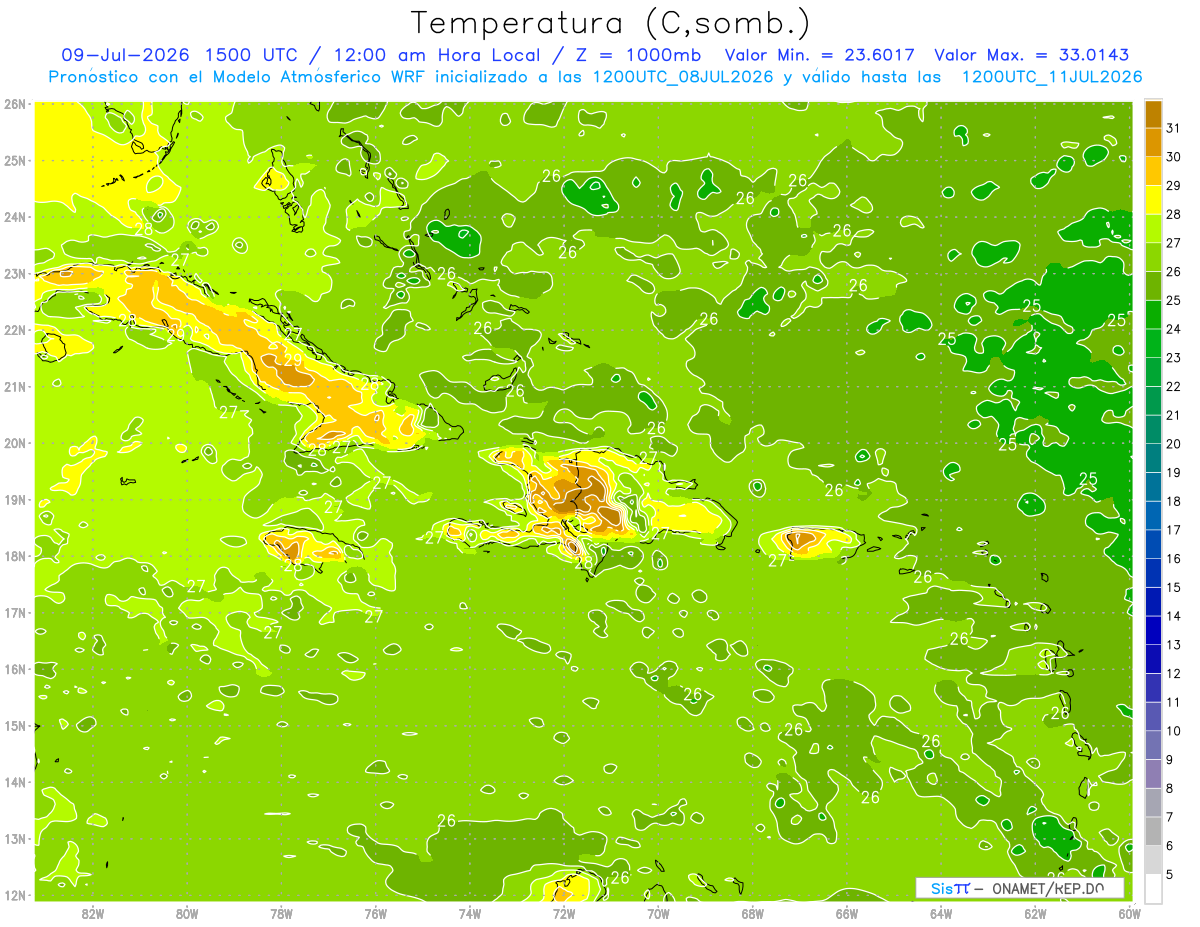Click the "62W" longitude label

tap(1035, 913)
